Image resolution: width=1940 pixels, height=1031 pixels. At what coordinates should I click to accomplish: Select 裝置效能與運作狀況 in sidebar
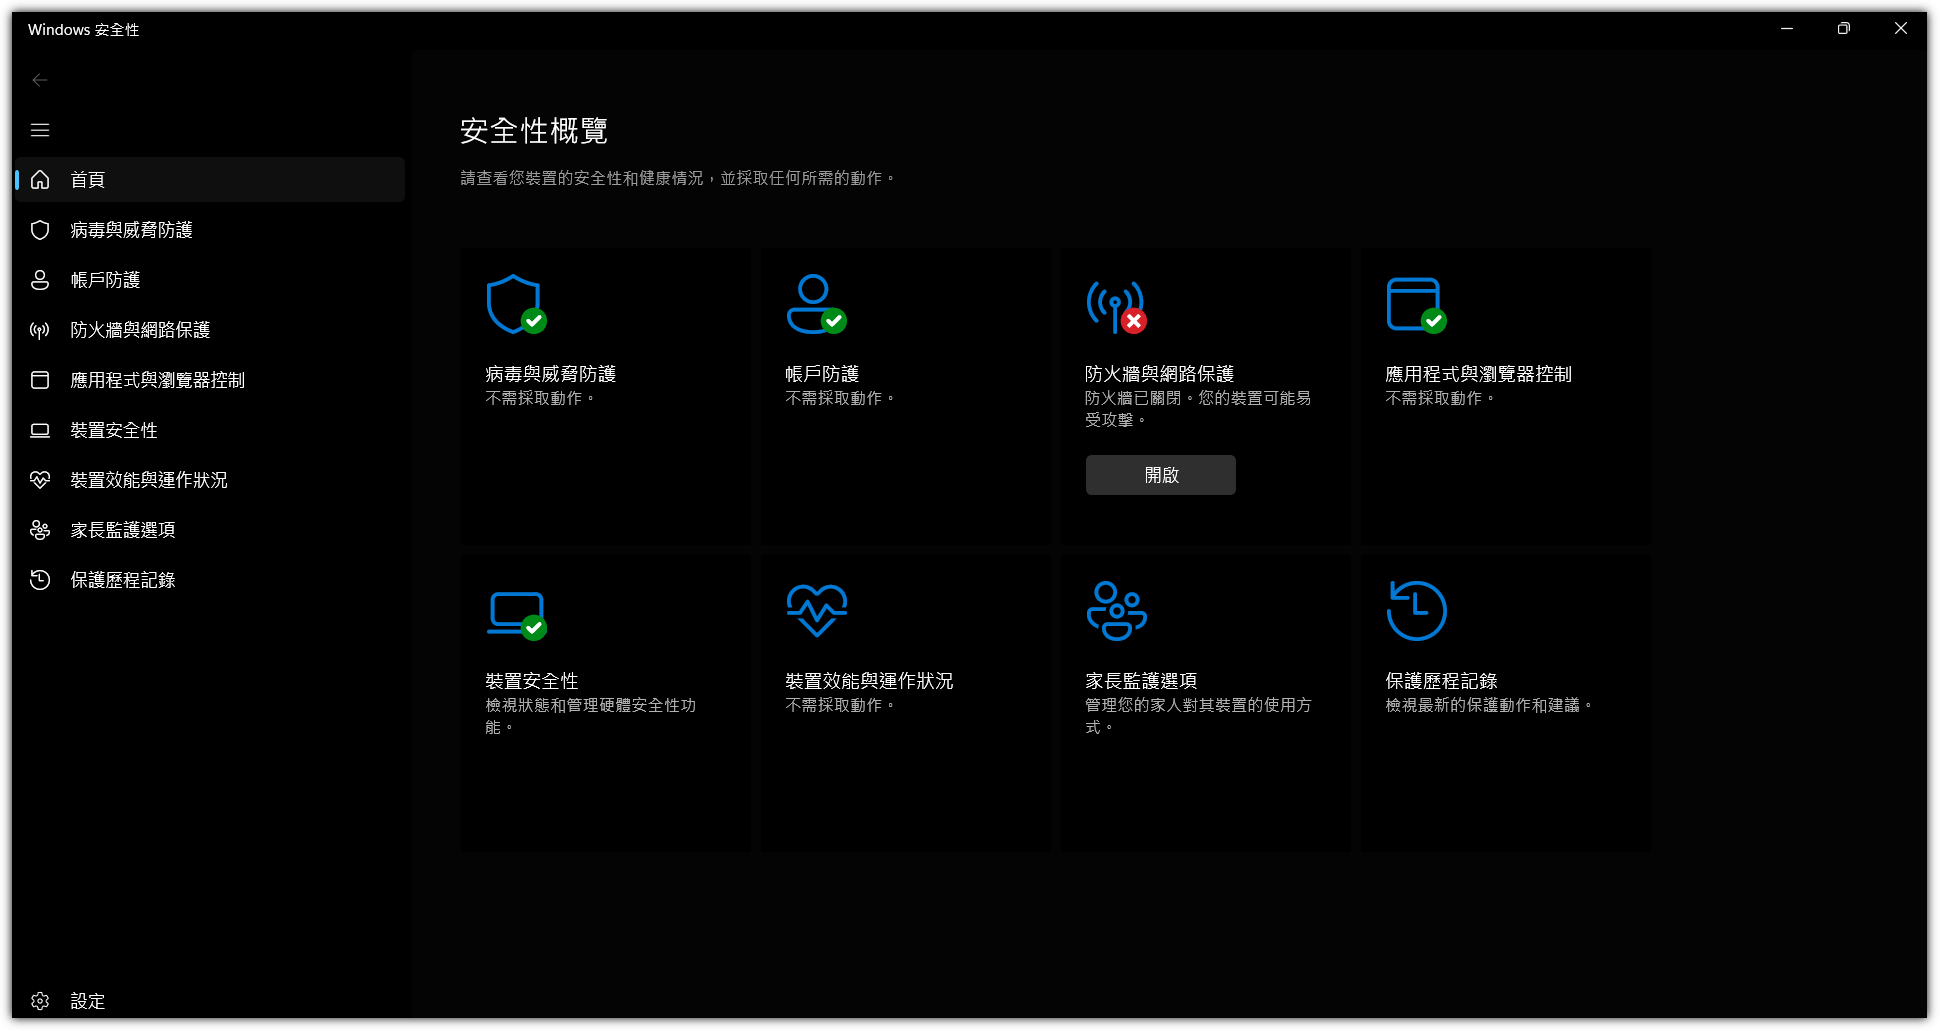pyautogui.click(x=210, y=480)
